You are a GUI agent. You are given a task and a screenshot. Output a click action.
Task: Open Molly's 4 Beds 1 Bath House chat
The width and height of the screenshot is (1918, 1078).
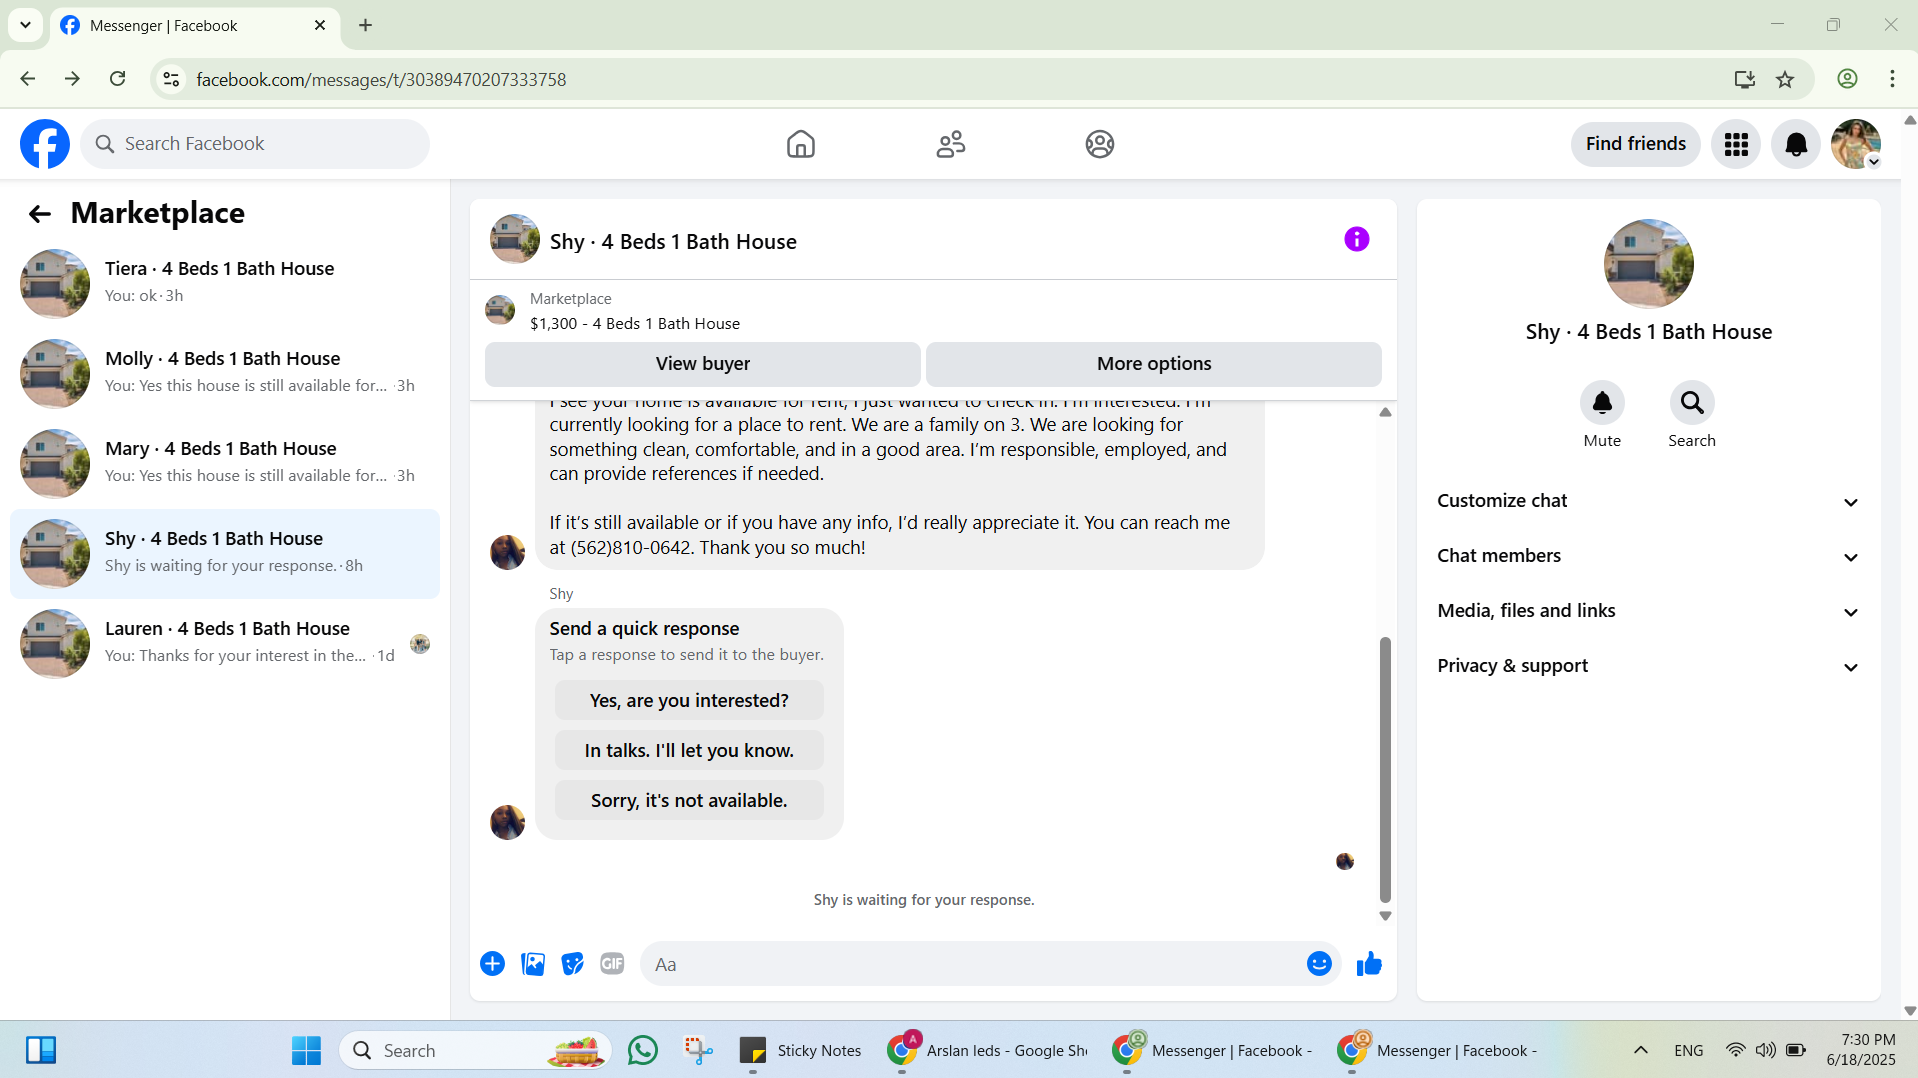point(225,374)
